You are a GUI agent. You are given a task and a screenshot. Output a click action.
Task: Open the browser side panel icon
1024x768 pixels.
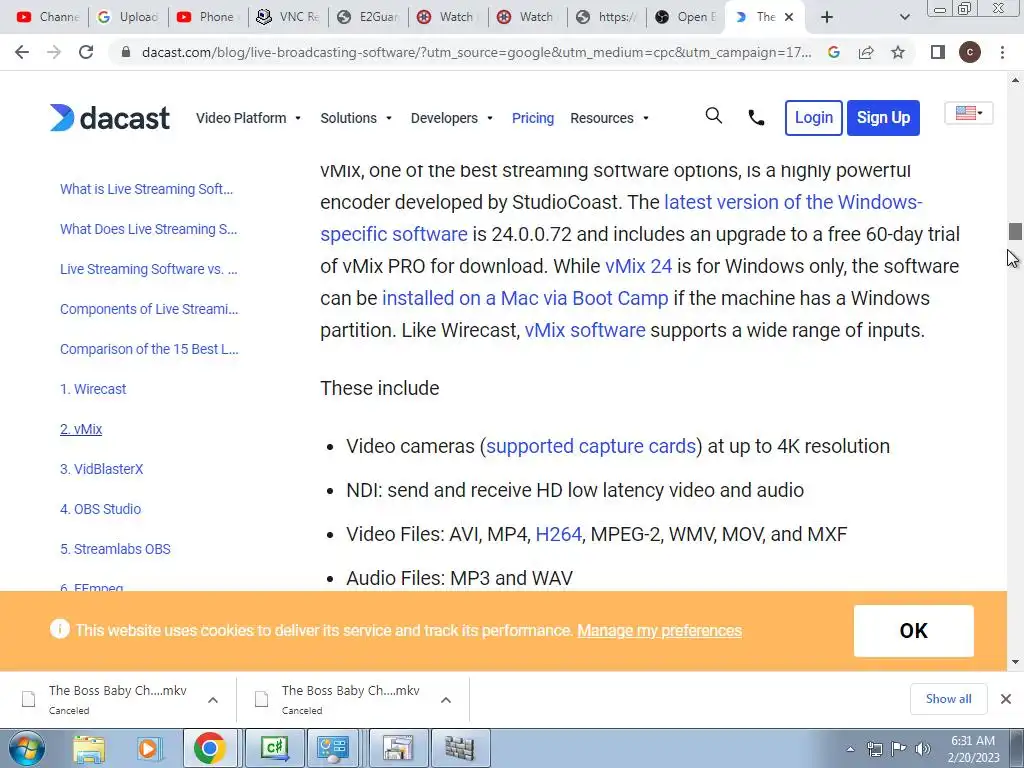point(938,52)
